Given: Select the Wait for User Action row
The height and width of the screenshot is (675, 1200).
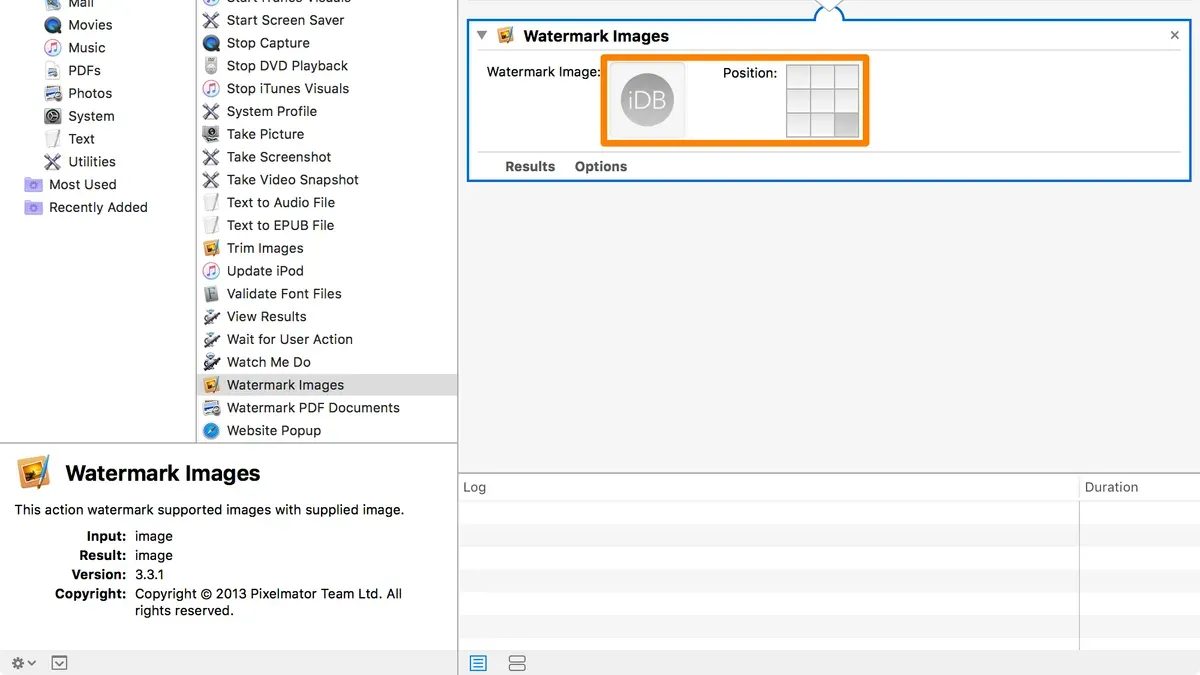Looking at the screenshot, I should coord(327,339).
